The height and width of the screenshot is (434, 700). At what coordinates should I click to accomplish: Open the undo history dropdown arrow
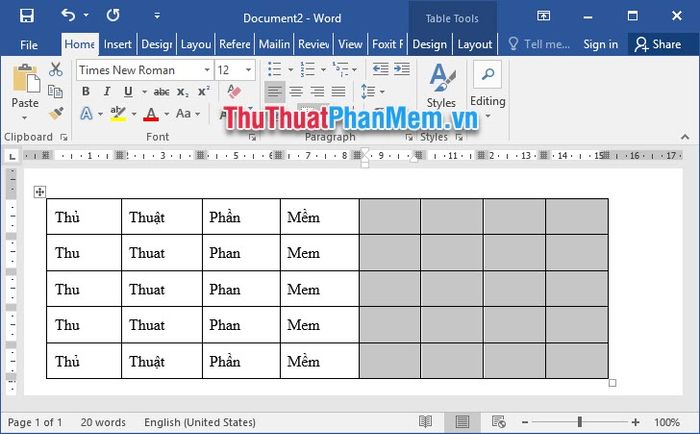point(86,15)
